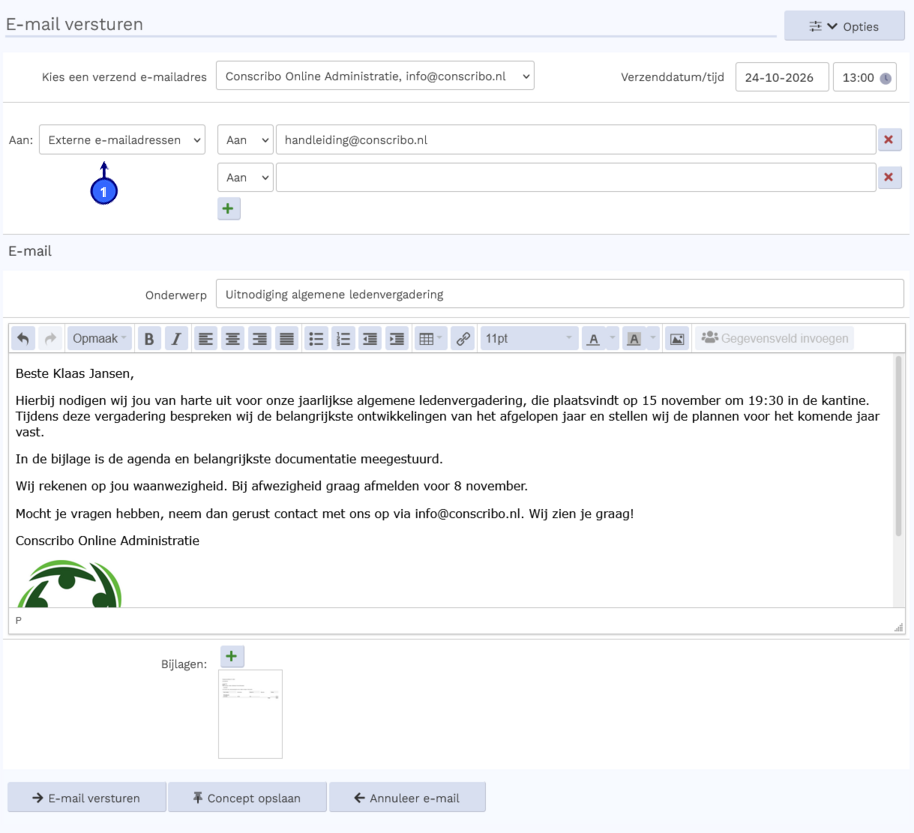This screenshot has width=914, height=833.
Task: Toggle bold formatting
Action: pos(149,339)
